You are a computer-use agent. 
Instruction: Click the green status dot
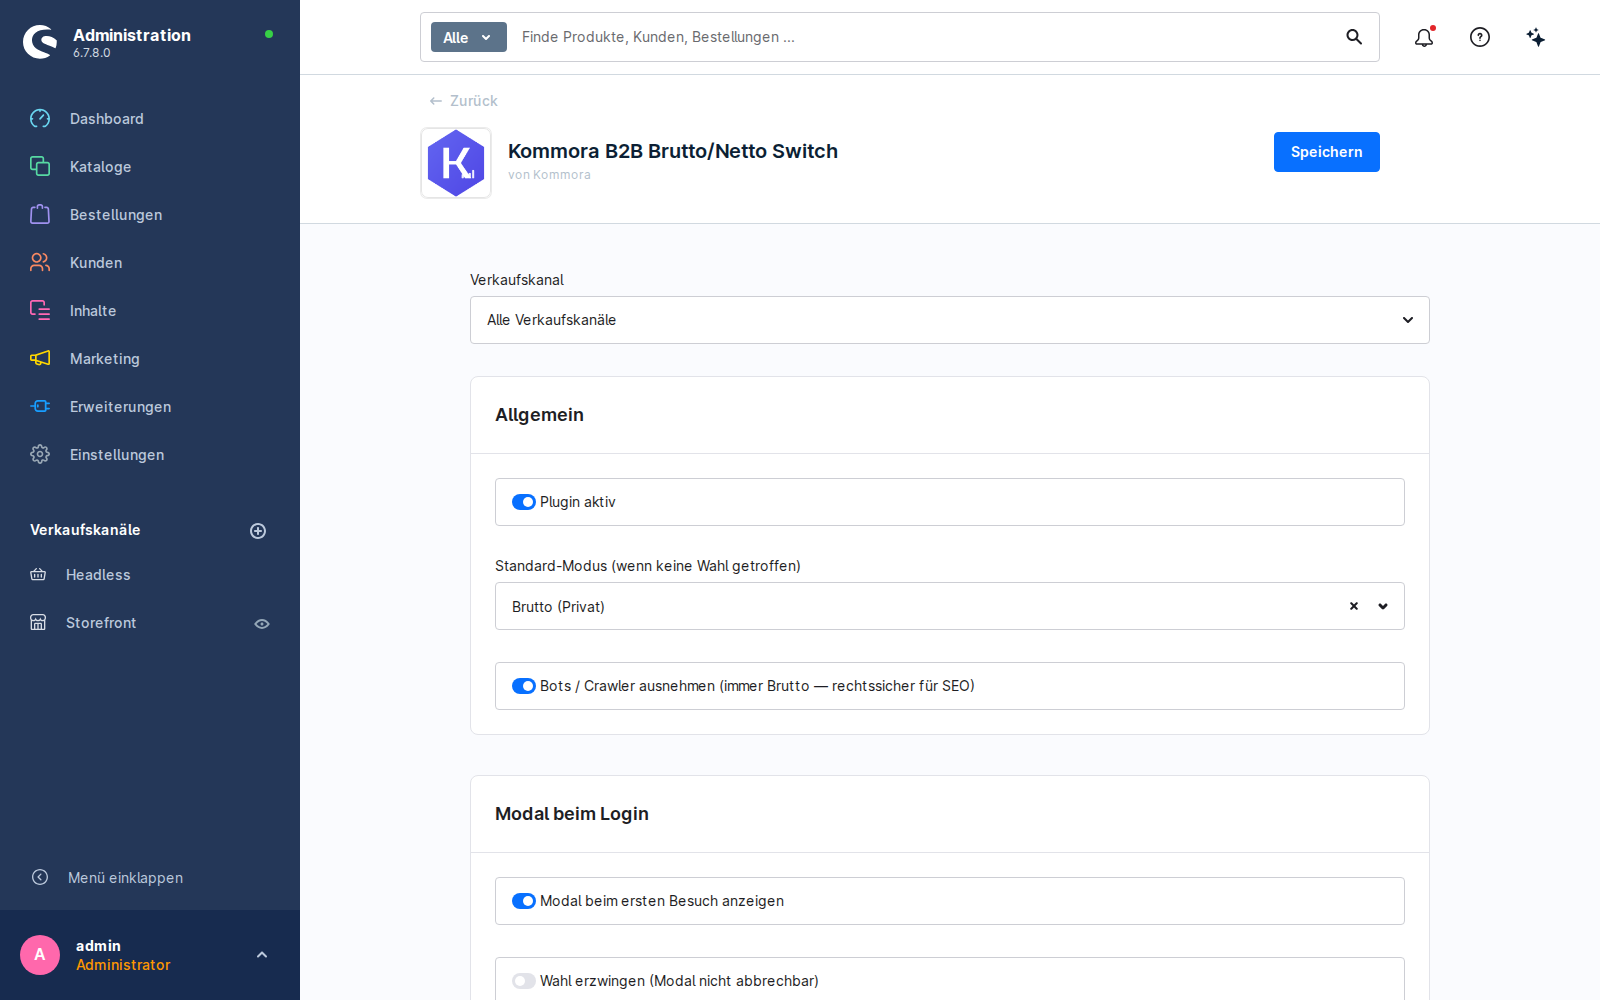[x=269, y=34]
